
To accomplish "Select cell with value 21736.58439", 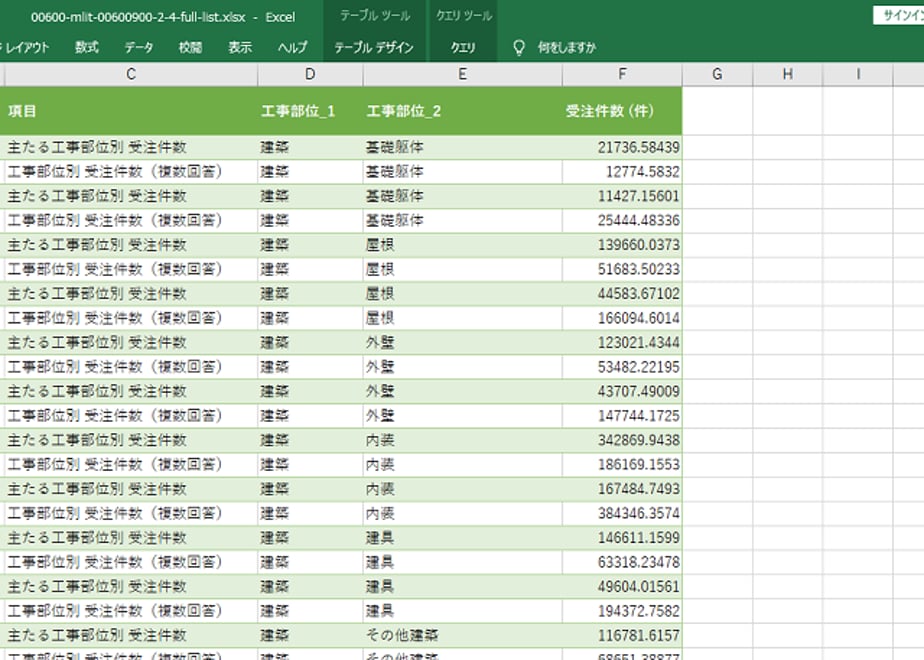I will pyautogui.click(x=622, y=147).
